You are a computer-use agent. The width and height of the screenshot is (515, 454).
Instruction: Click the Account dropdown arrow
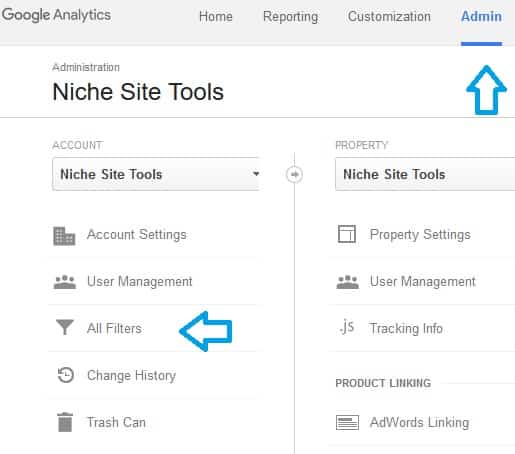(256, 174)
